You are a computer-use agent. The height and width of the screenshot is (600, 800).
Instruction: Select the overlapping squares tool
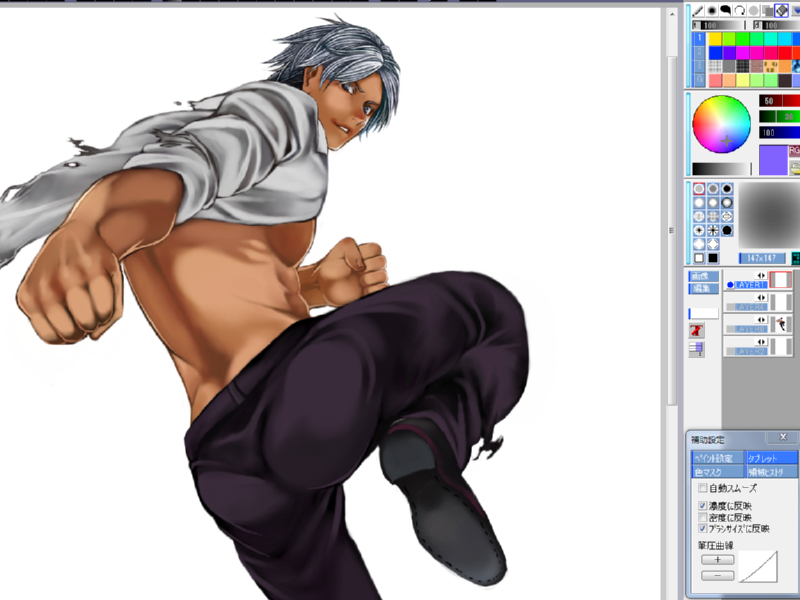(767, 11)
